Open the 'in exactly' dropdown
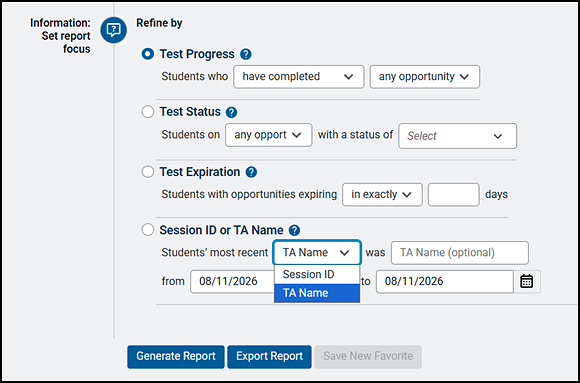 [382, 194]
